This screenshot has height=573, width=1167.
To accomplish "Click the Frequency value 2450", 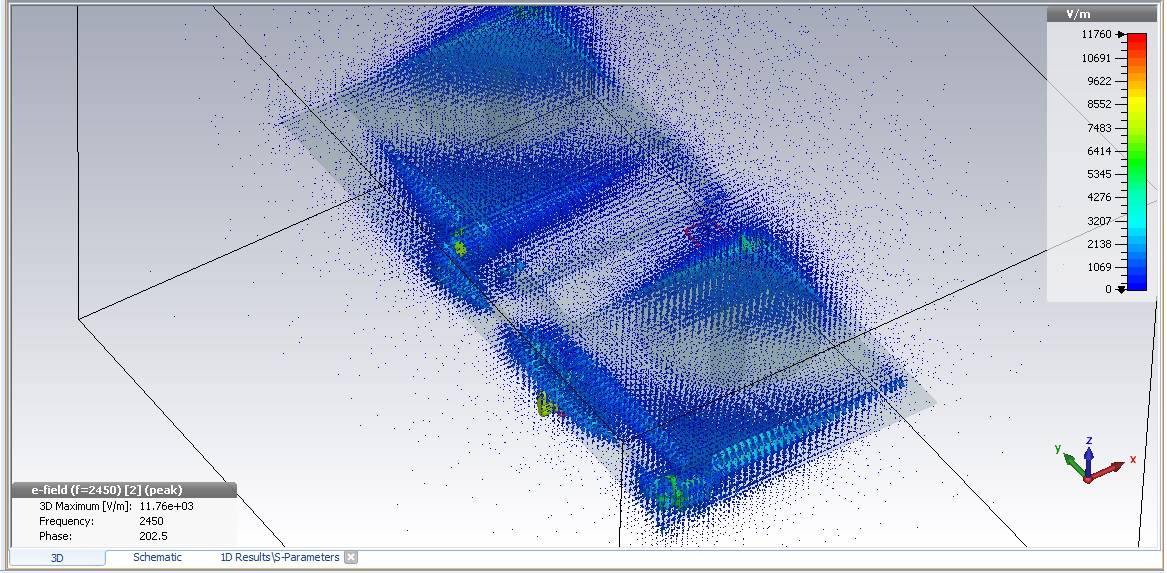I will [151, 521].
